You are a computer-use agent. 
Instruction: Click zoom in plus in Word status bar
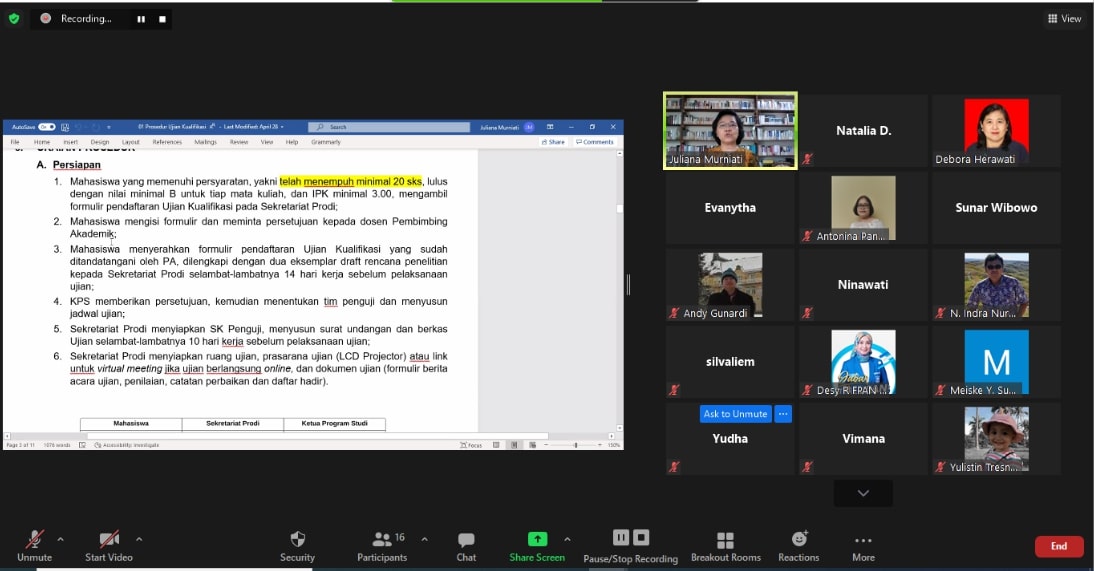pyautogui.click(x=600, y=445)
